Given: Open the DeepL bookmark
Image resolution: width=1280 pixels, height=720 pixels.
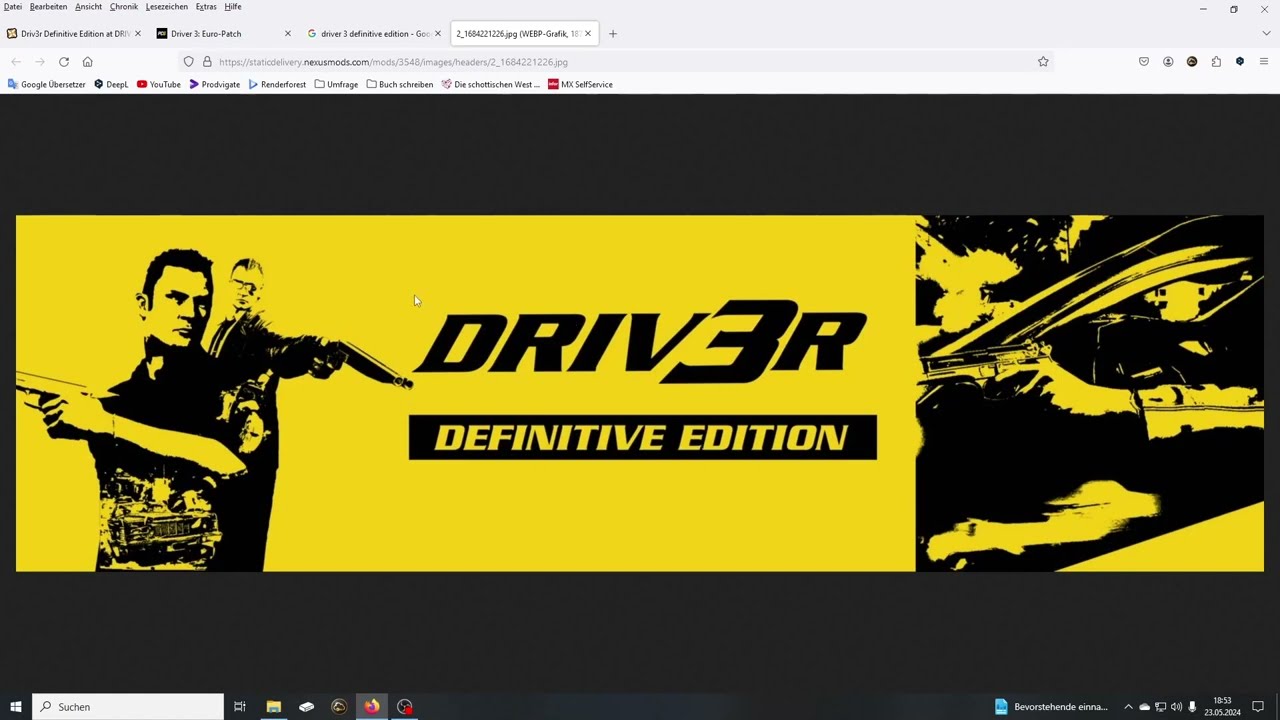Looking at the screenshot, I should point(111,85).
